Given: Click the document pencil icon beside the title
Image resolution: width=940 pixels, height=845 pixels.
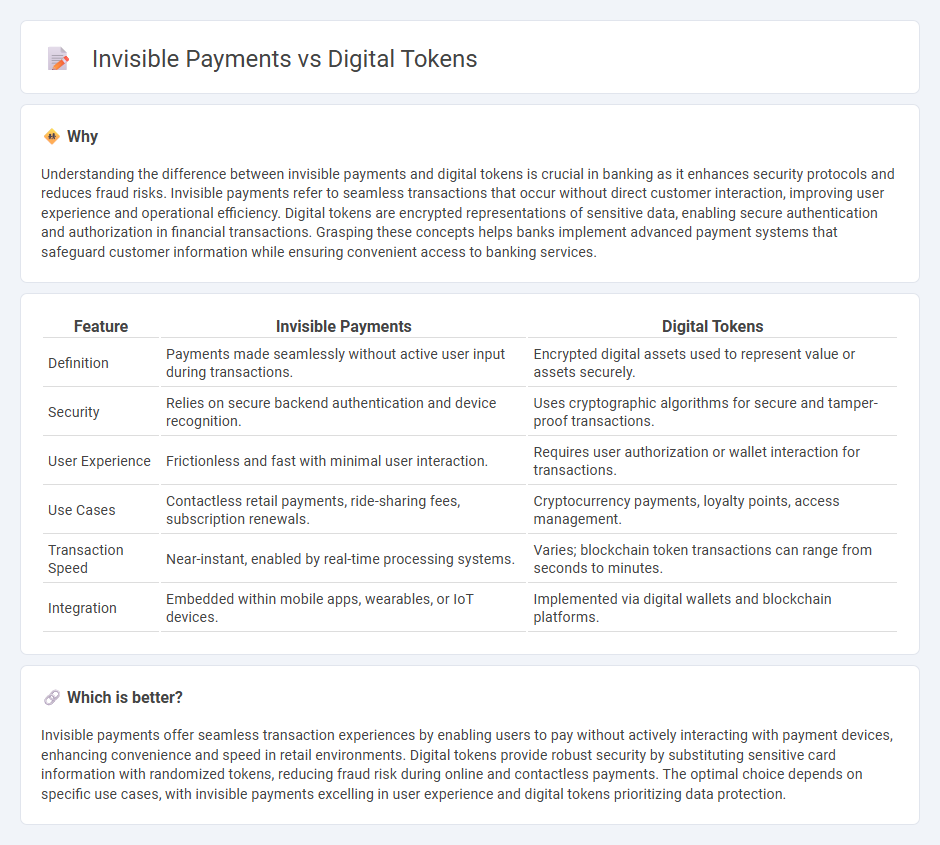Looking at the screenshot, I should coord(58,59).
